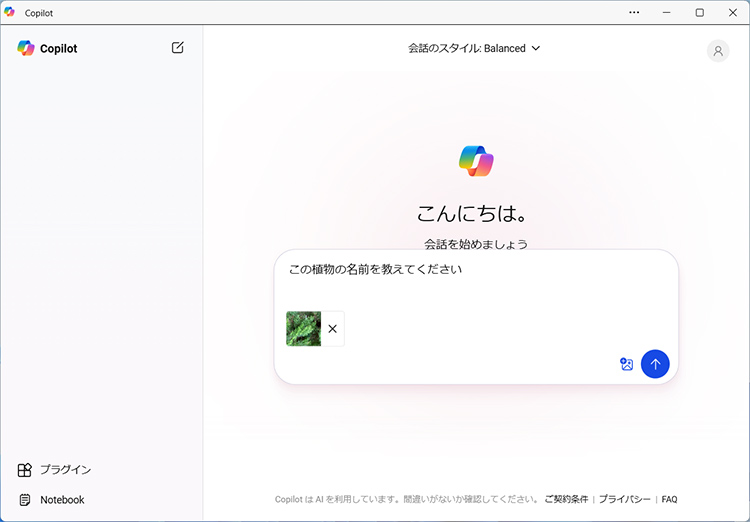Click the Copilot app icon in title bar
750x522 pixels.
(10, 12)
